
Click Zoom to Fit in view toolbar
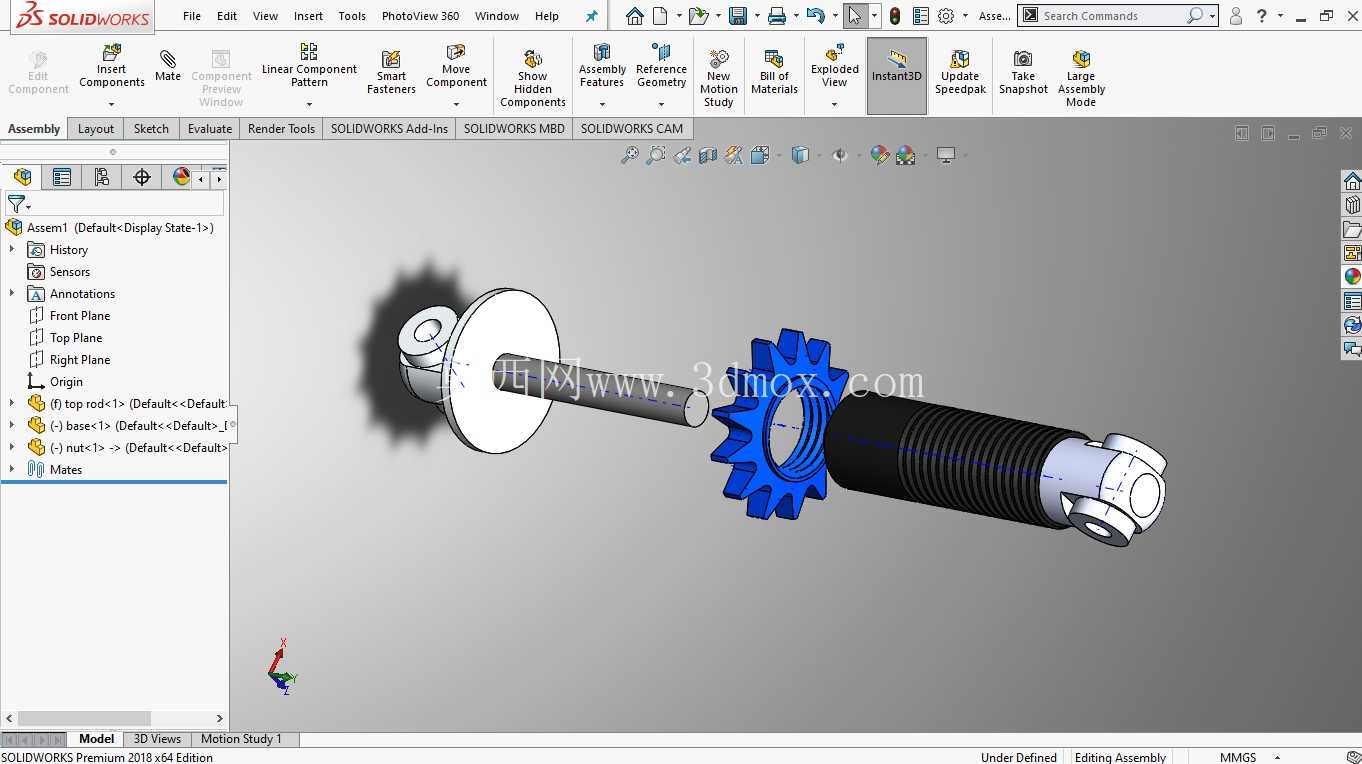629,155
